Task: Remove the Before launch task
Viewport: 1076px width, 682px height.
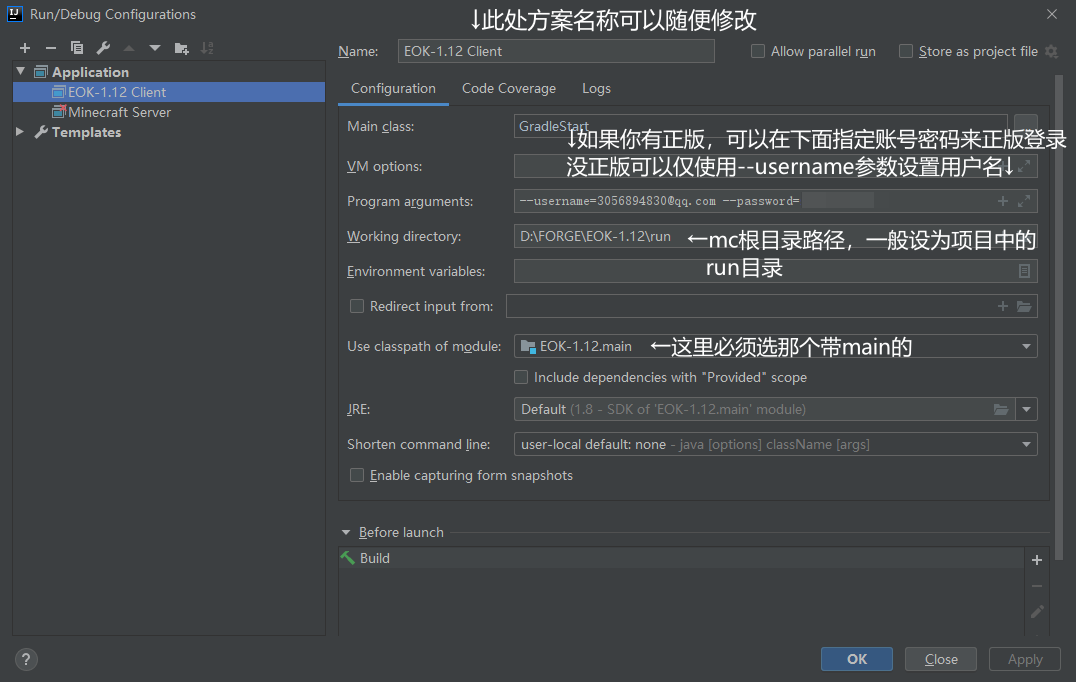Action: [x=1037, y=586]
